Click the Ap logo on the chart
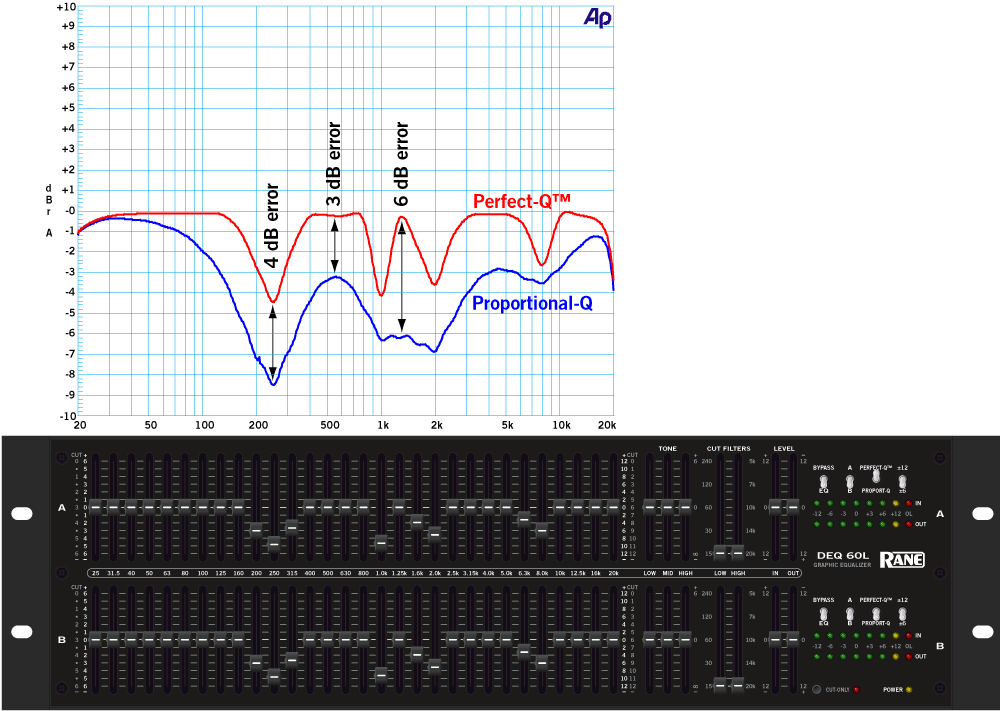The height and width of the screenshot is (711, 1000). point(598,18)
